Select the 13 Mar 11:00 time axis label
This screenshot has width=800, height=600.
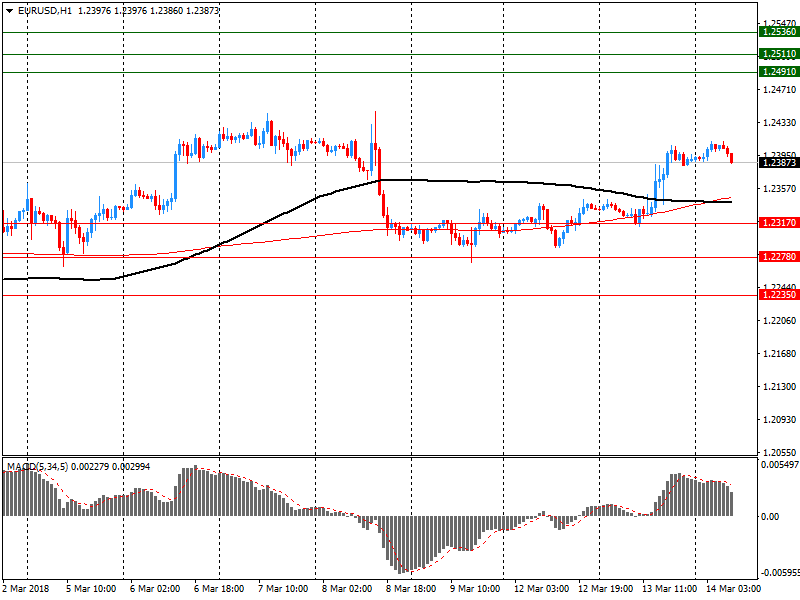coord(669,589)
